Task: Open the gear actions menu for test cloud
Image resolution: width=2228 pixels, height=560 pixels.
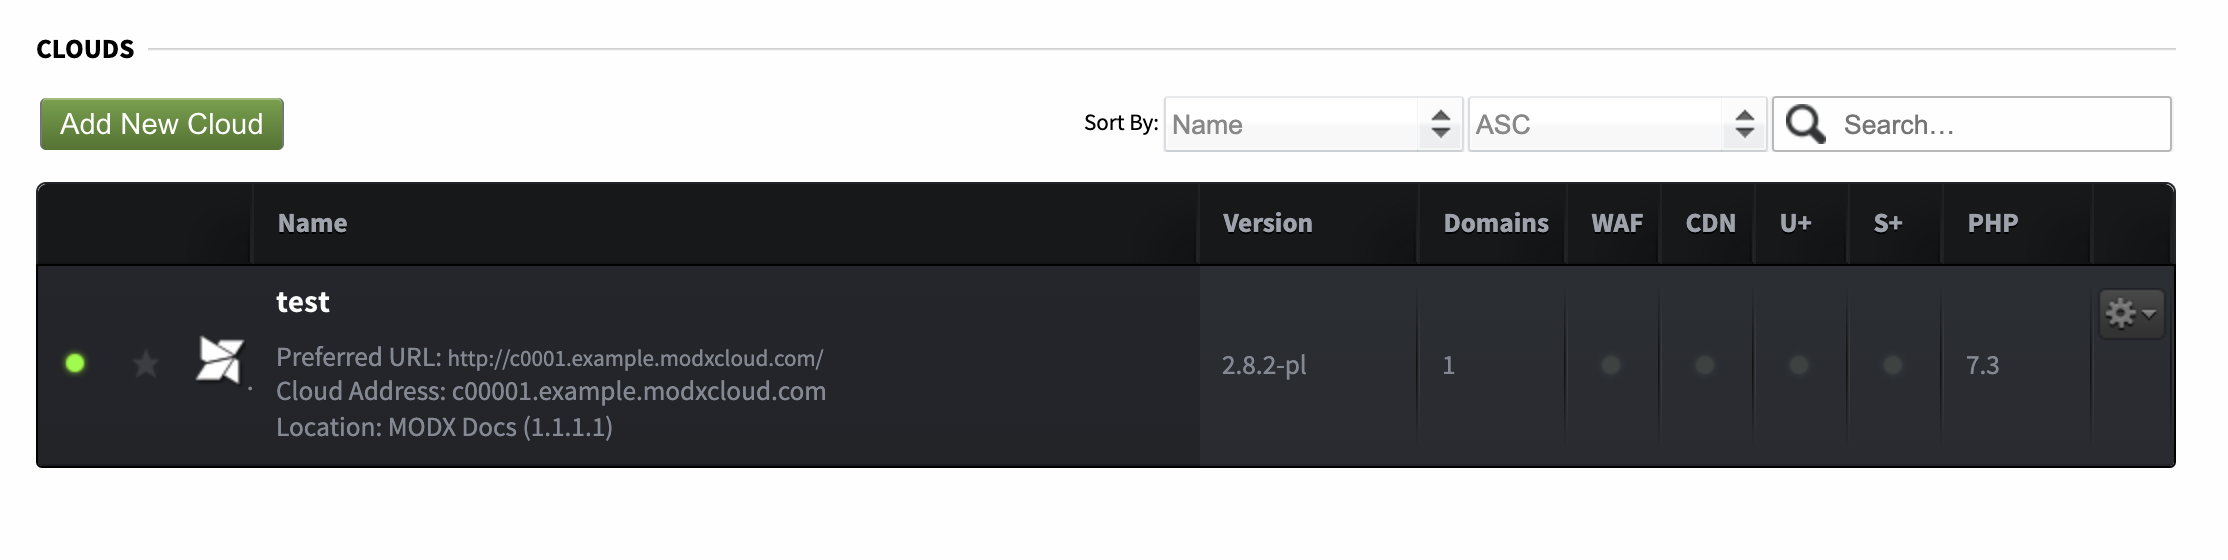Action: 2131,314
